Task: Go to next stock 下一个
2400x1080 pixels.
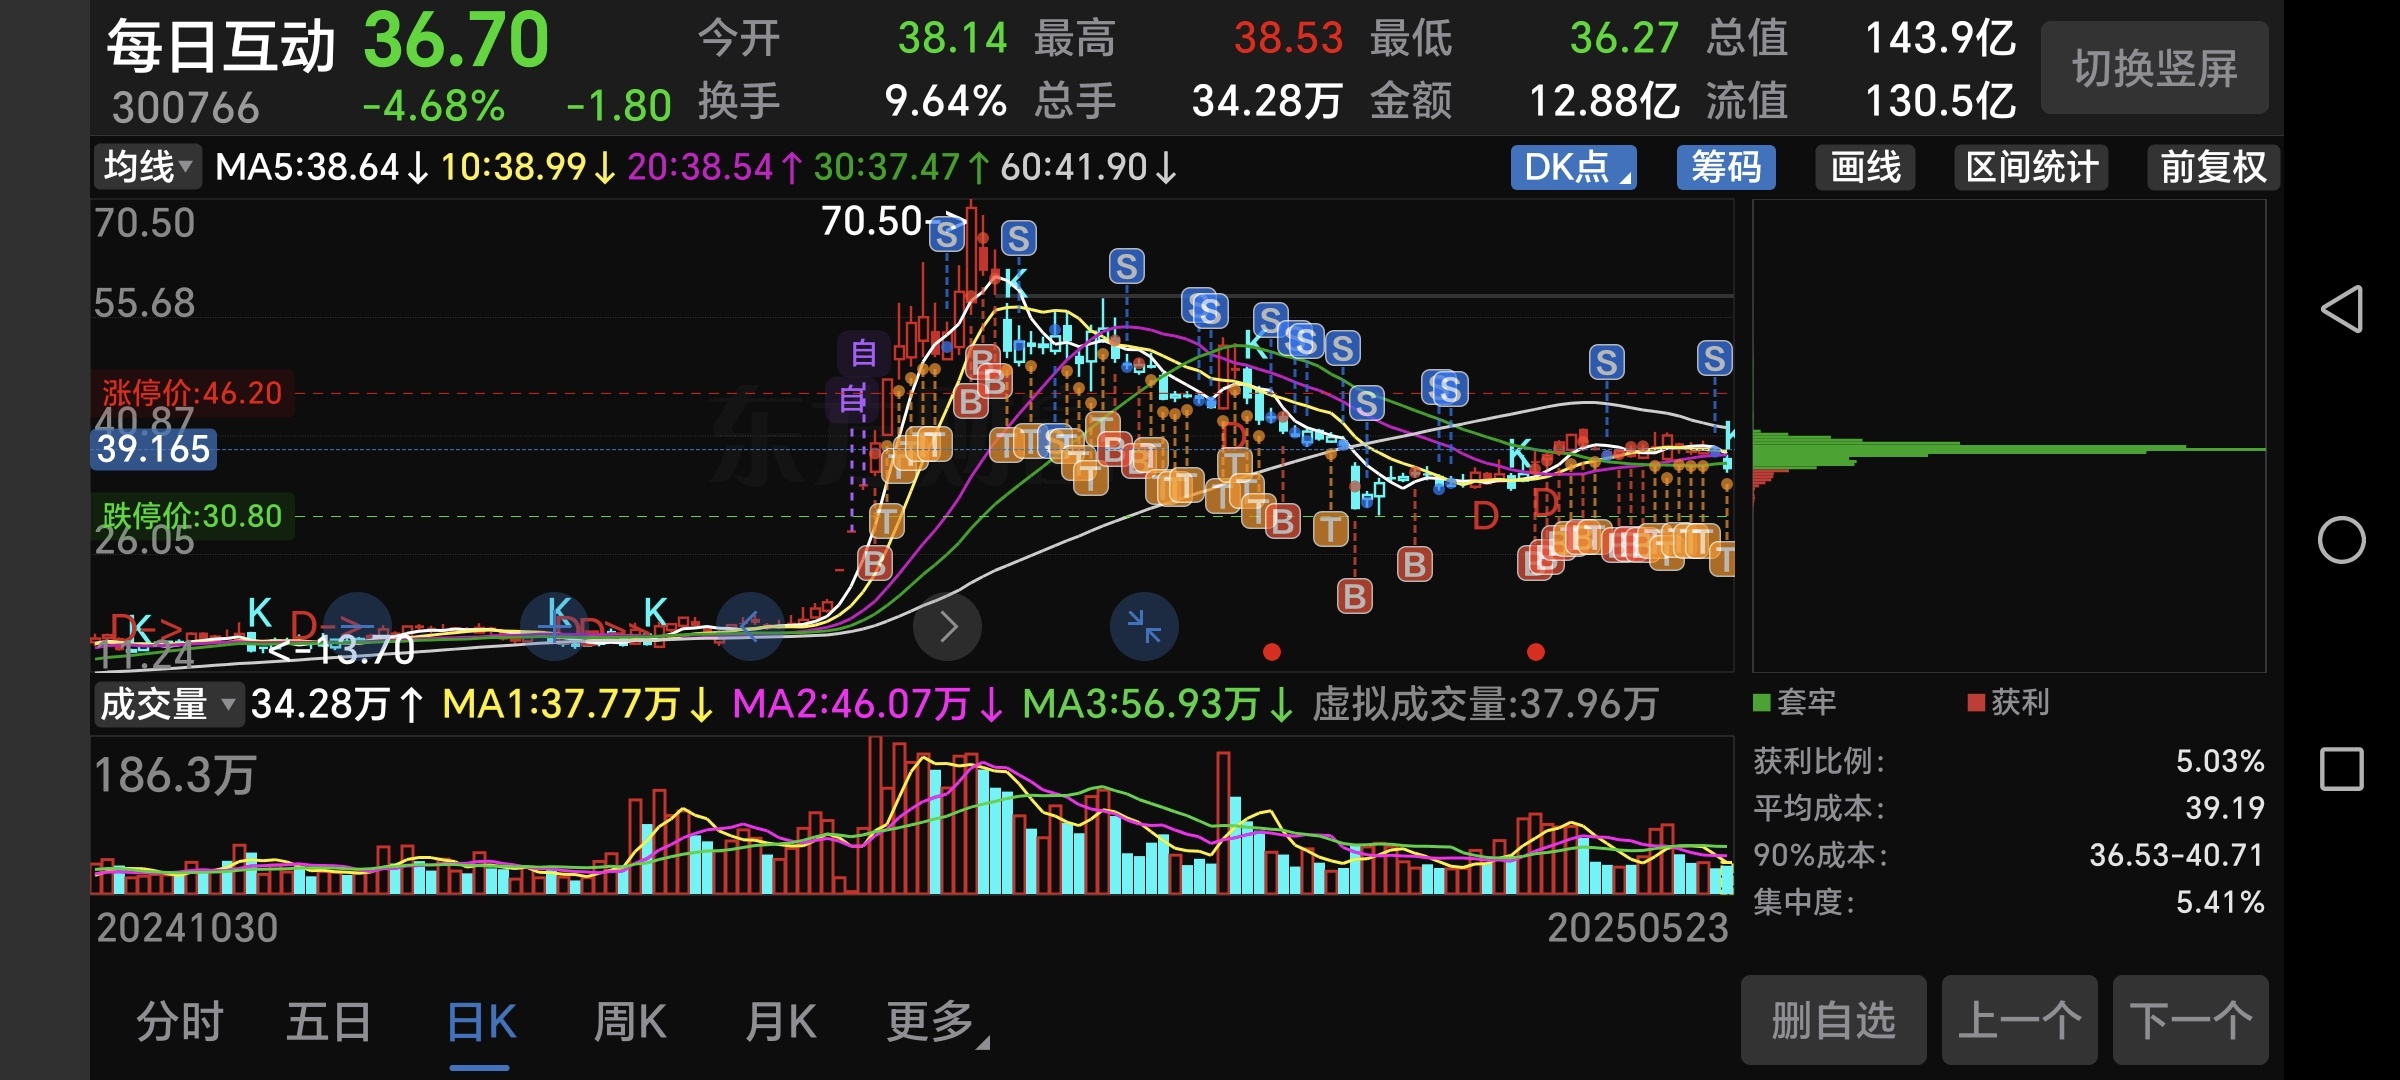Action: pyautogui.click(x=2190, y=1020)
